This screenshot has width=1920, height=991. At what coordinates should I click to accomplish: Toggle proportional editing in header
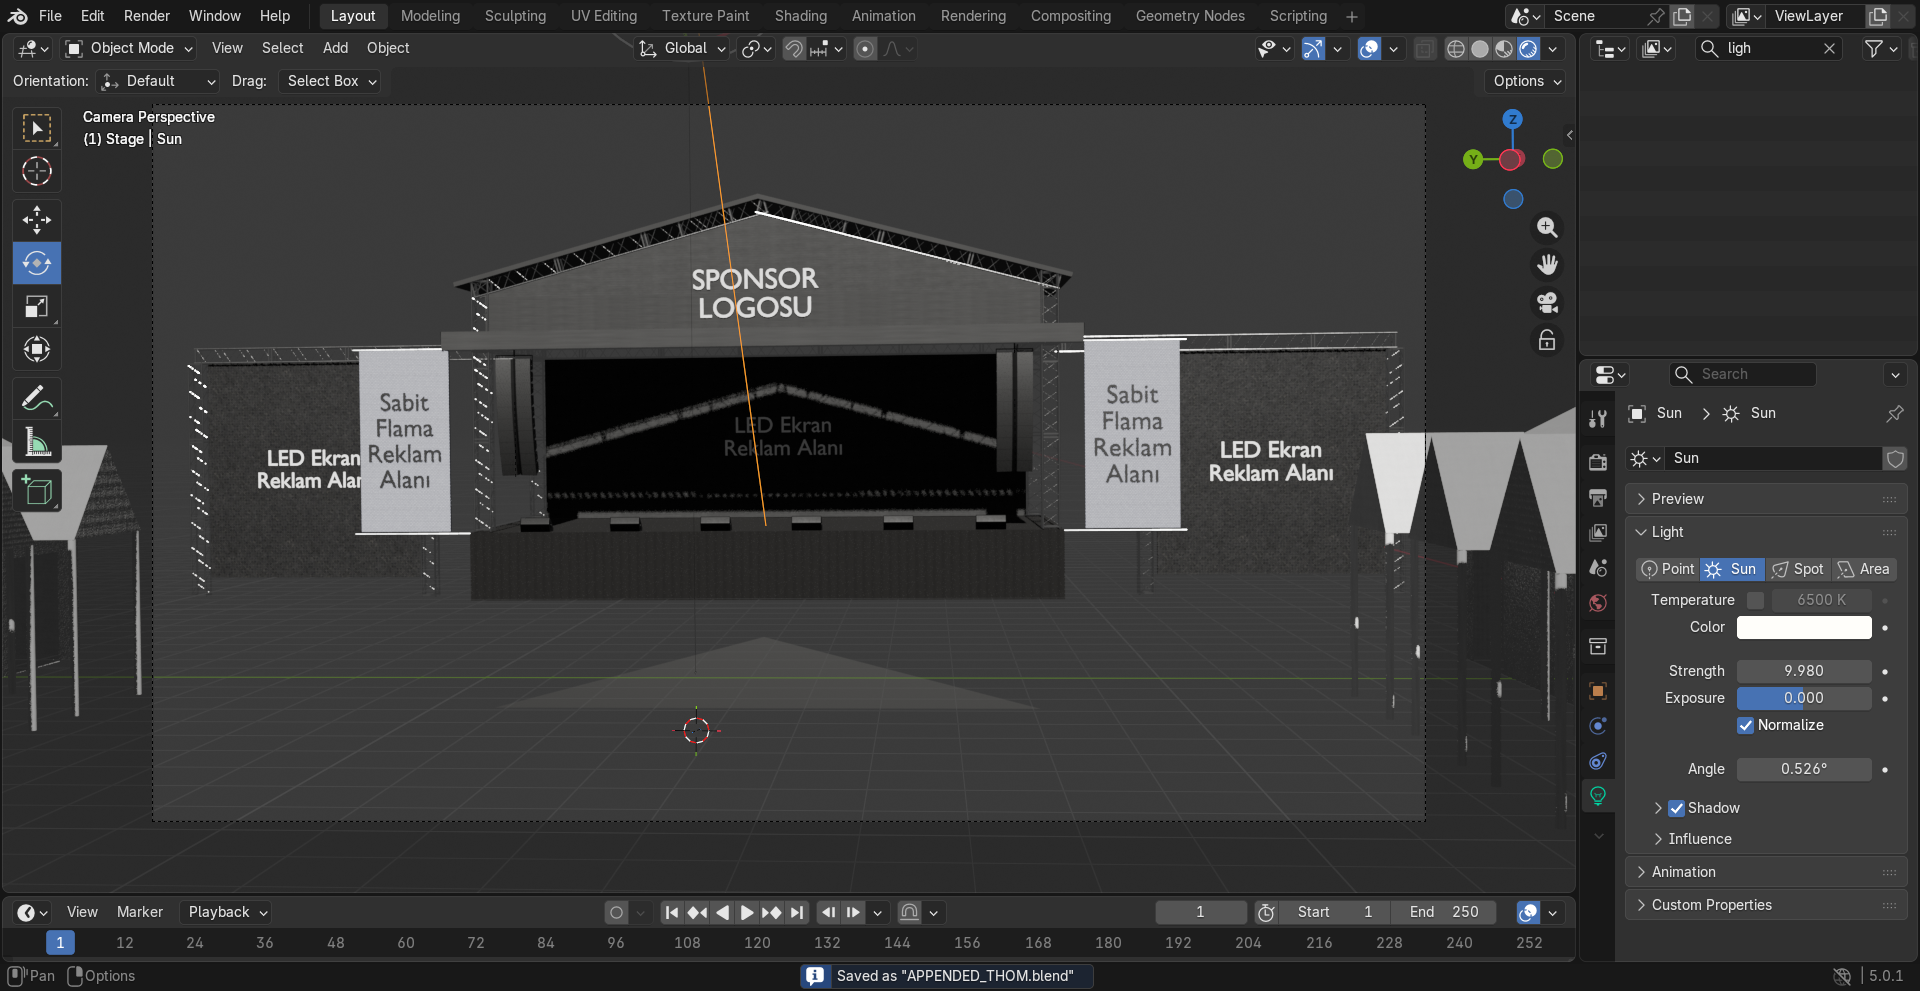pyautogui.click(x=866, y=48)
